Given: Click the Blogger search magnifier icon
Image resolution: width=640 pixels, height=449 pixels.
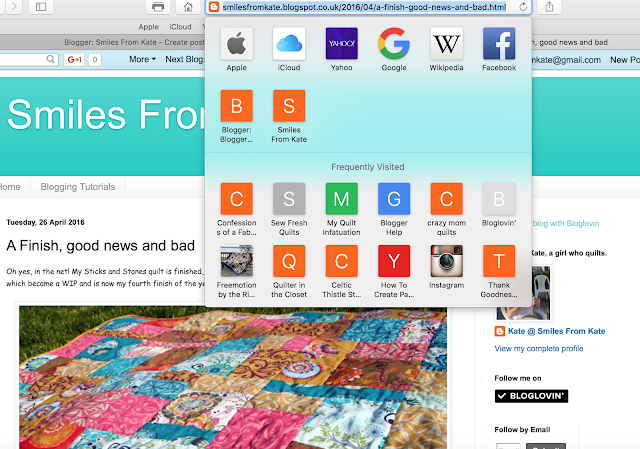Looking at the screenshot, I should click(50, 59).
